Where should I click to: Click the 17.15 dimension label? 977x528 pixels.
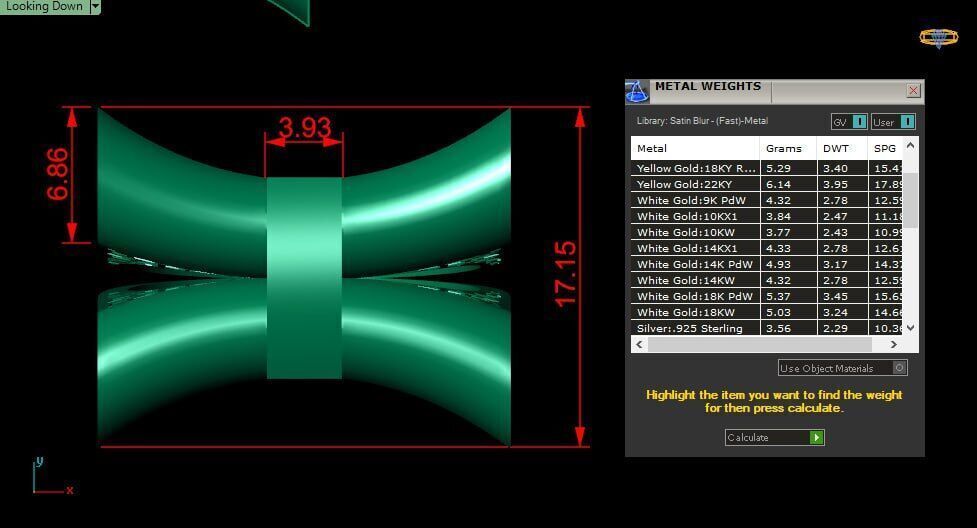point(566,274)
